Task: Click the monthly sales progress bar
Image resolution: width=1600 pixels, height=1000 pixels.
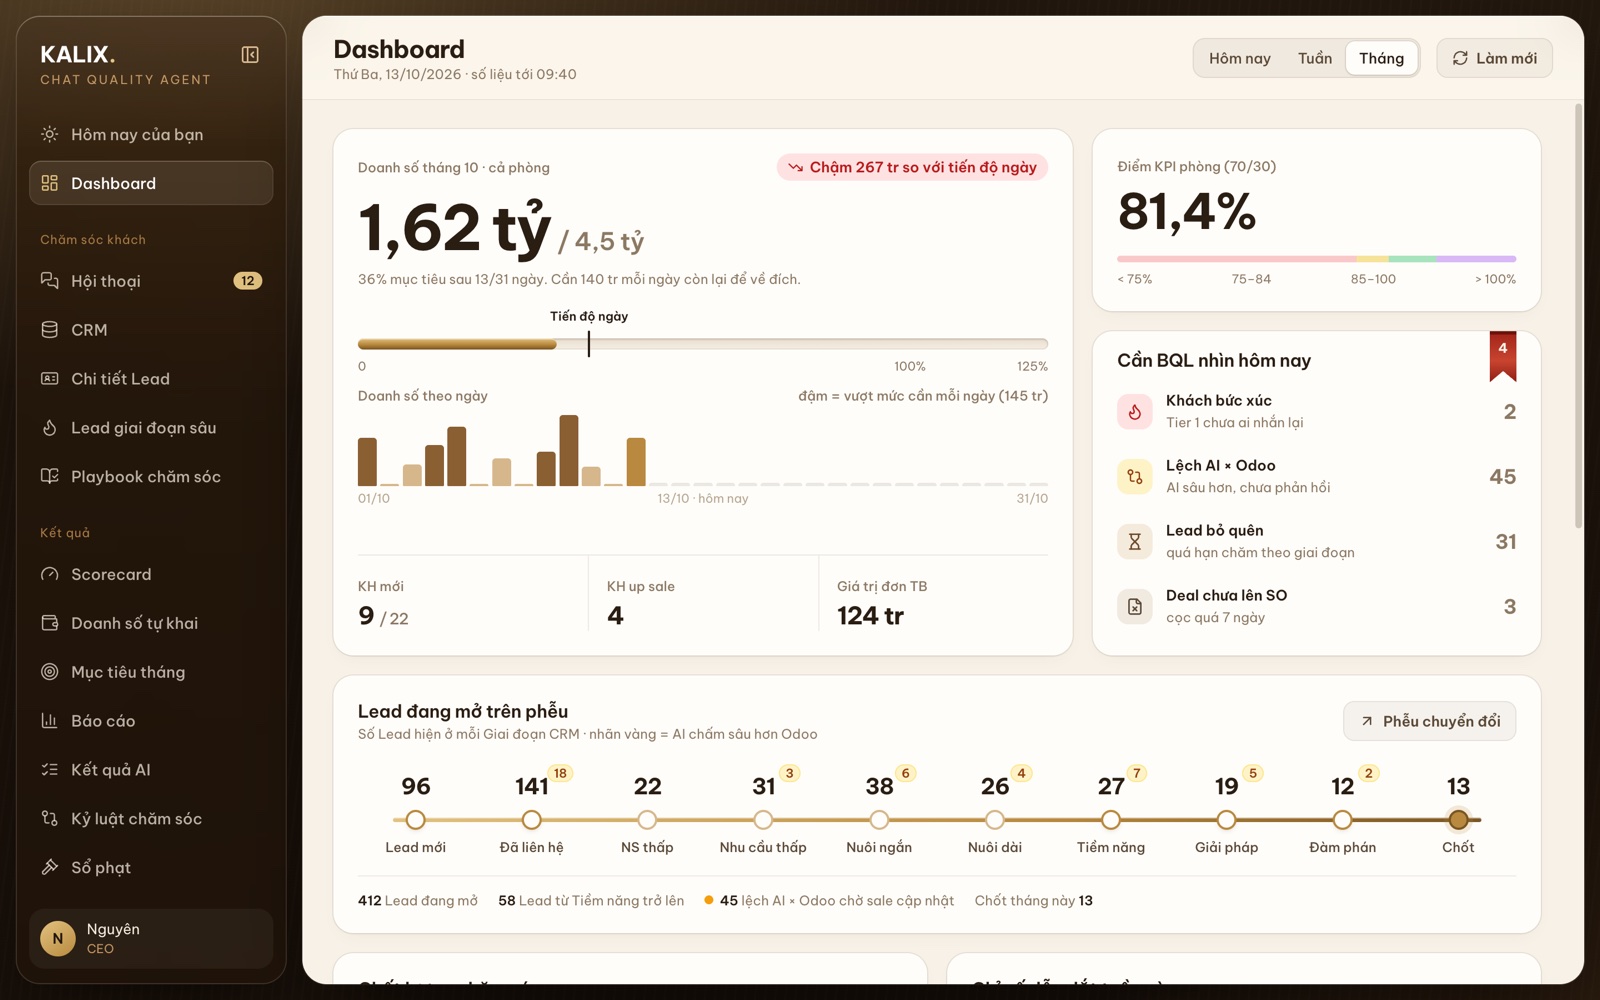Action: click(x=703, y=344)
